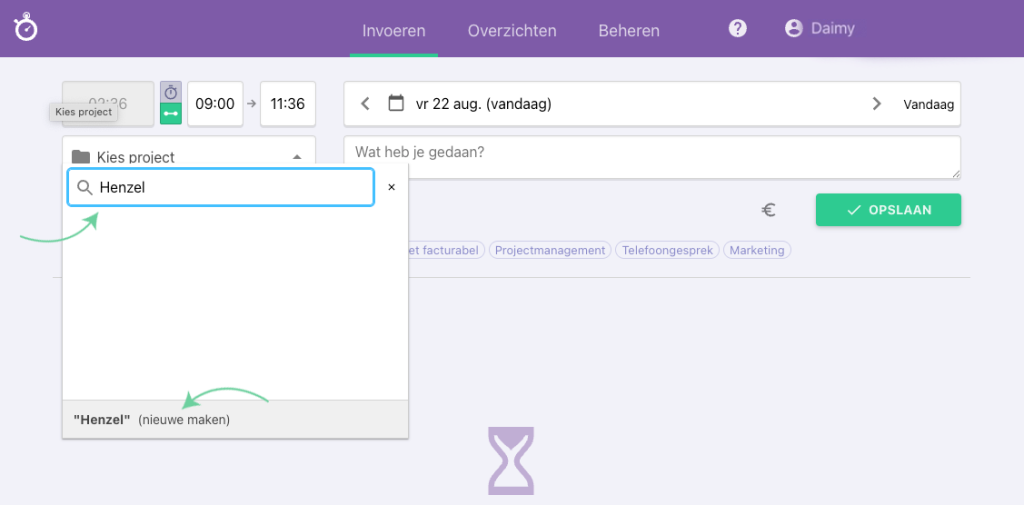
Task: Click the euro billable icon
Action: [x=769, y=210]
